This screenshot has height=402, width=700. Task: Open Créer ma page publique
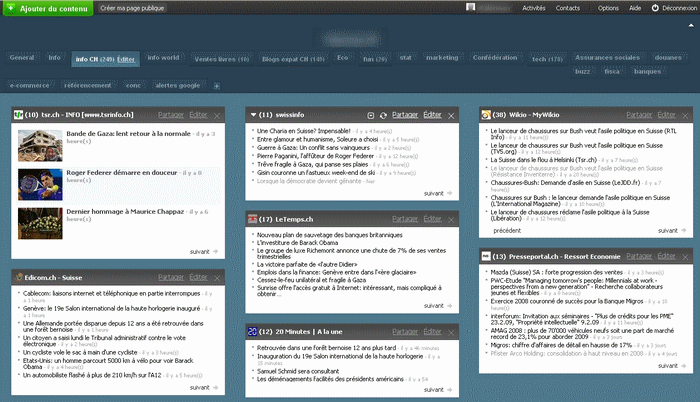(132, 8)
